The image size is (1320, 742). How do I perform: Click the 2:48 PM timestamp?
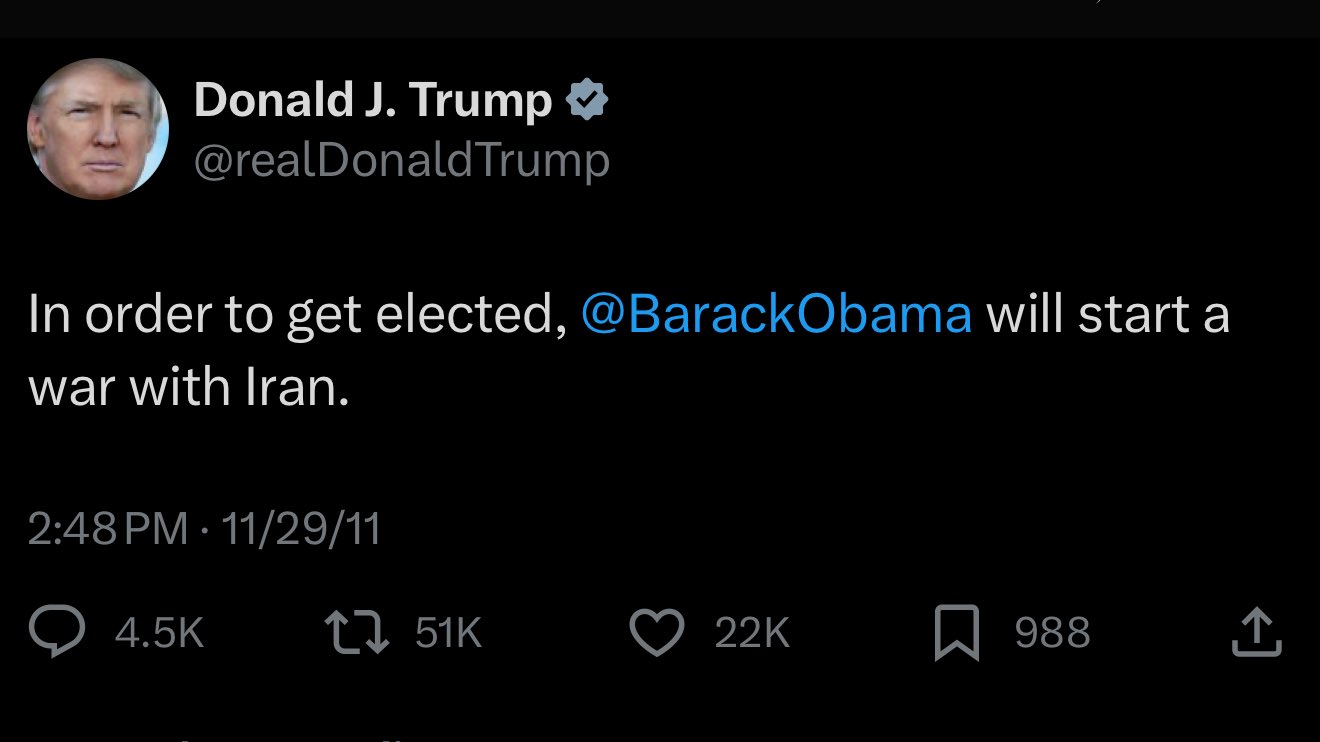pos(107,528)
